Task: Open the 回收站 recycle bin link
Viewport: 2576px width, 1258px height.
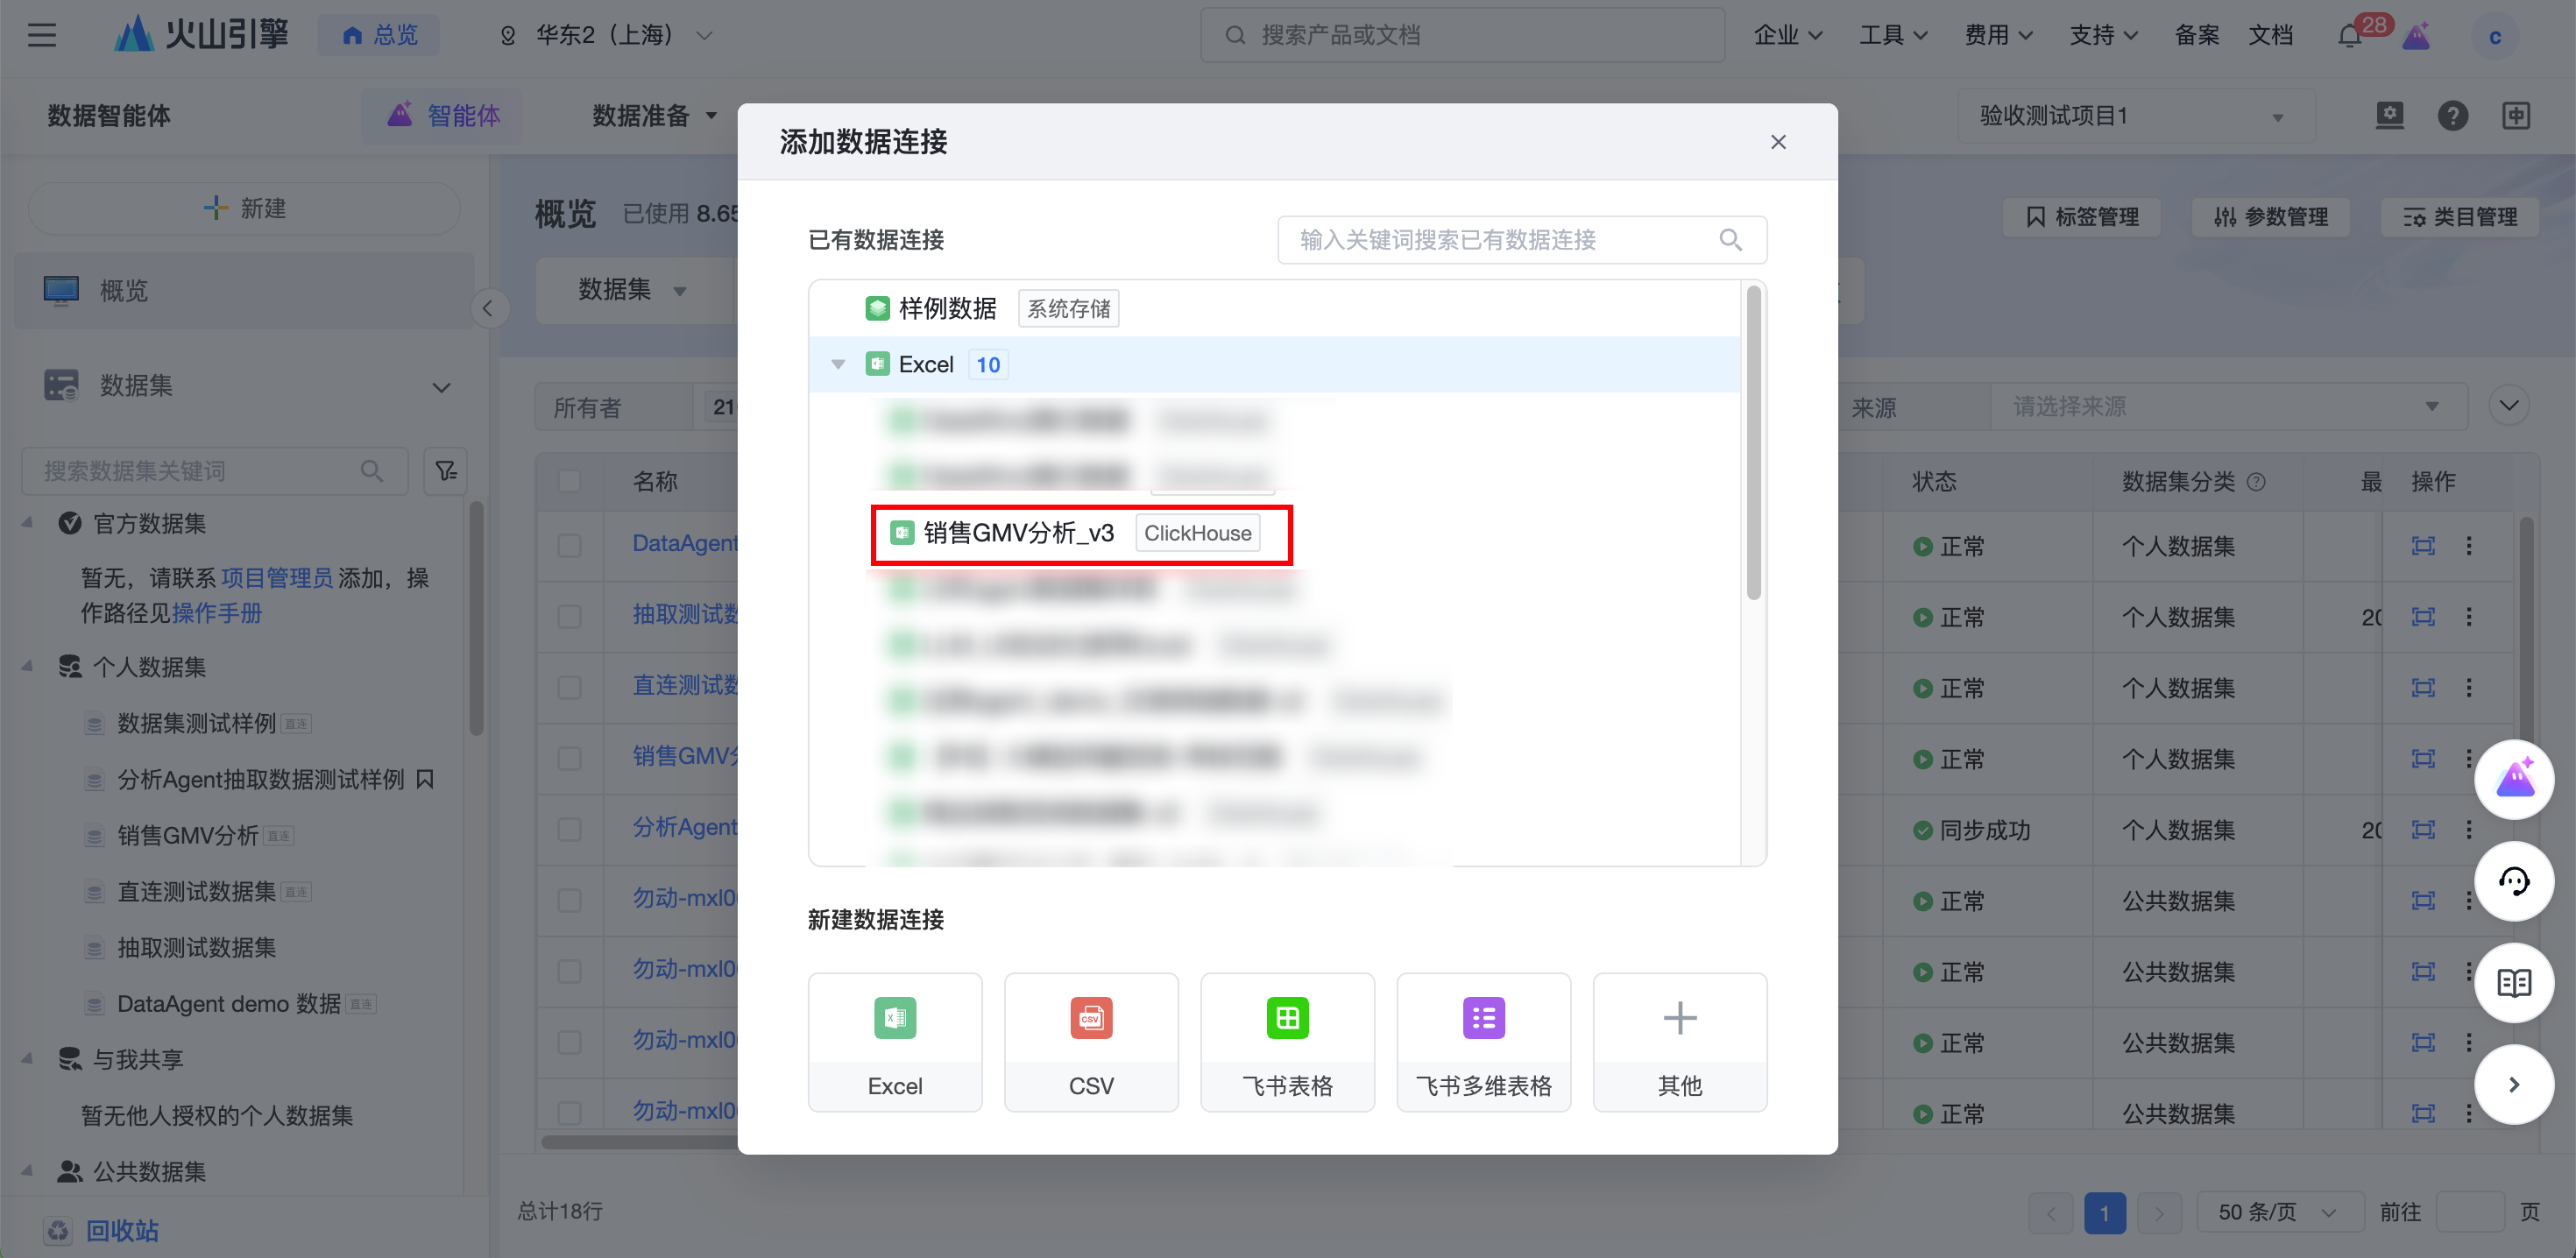Action: pyautogui.click(x=122, y=1230)
